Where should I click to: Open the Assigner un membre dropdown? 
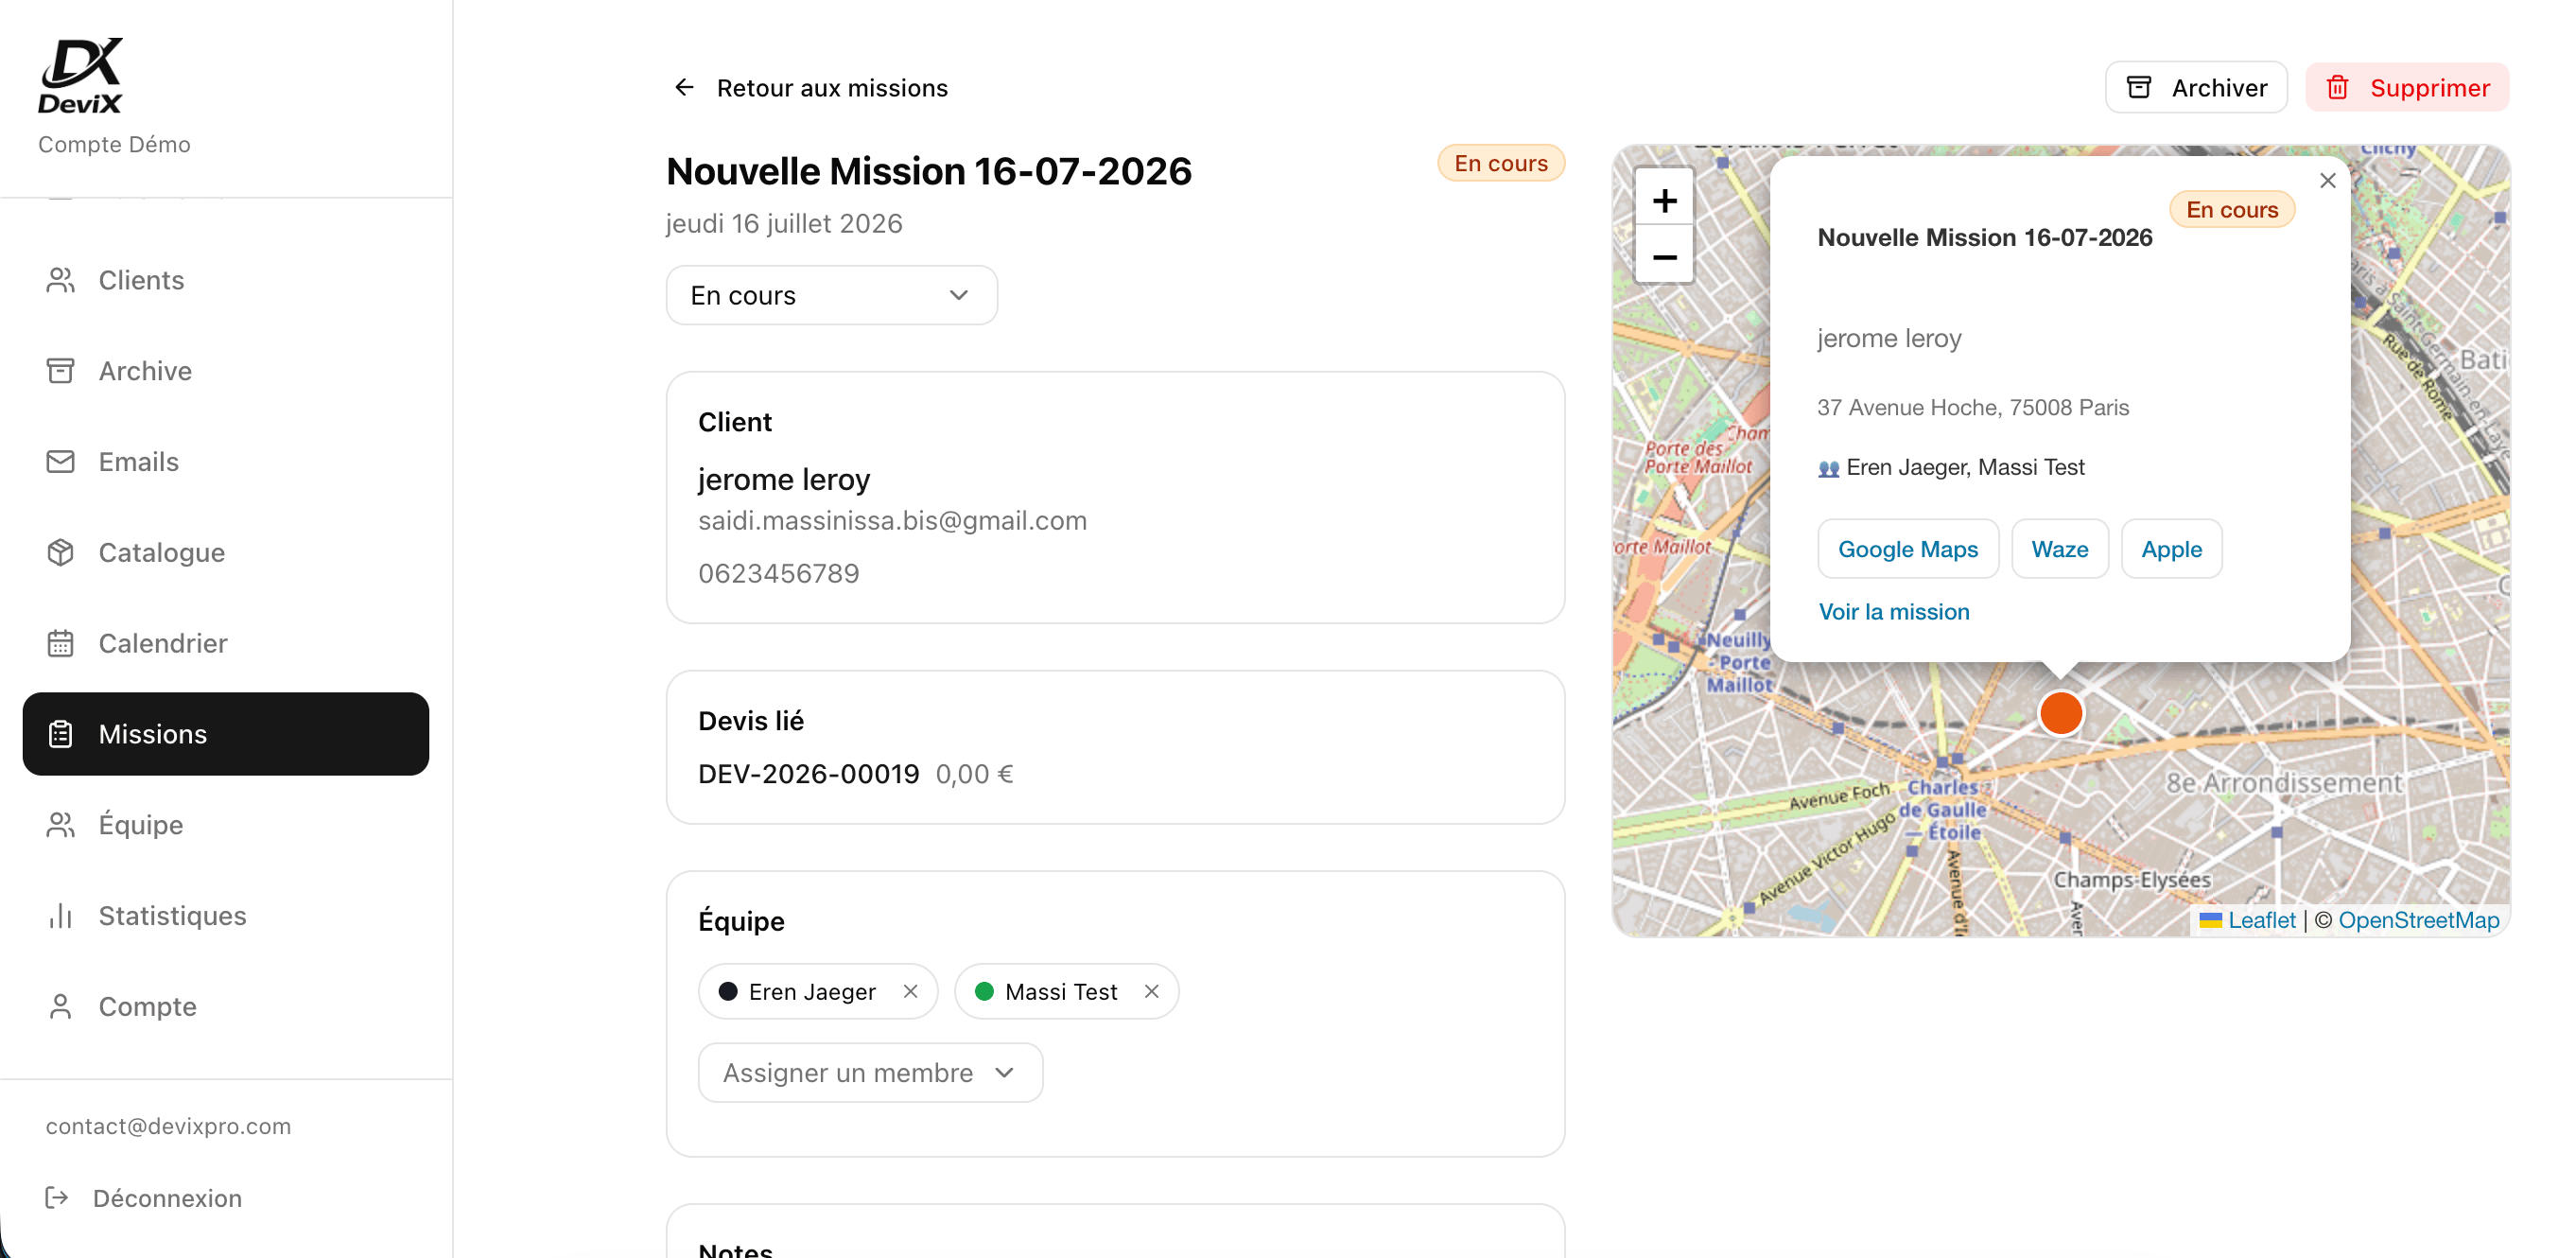pos(870,1073)
